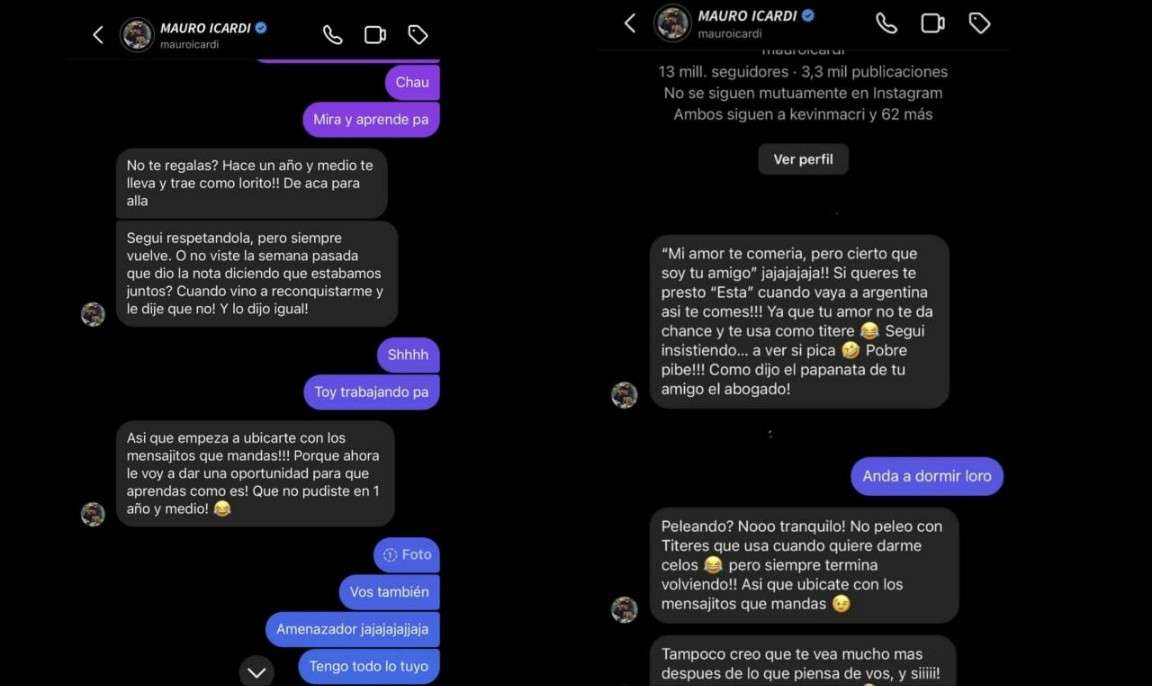Tap the back arrow in left chat

pos(98,35)
